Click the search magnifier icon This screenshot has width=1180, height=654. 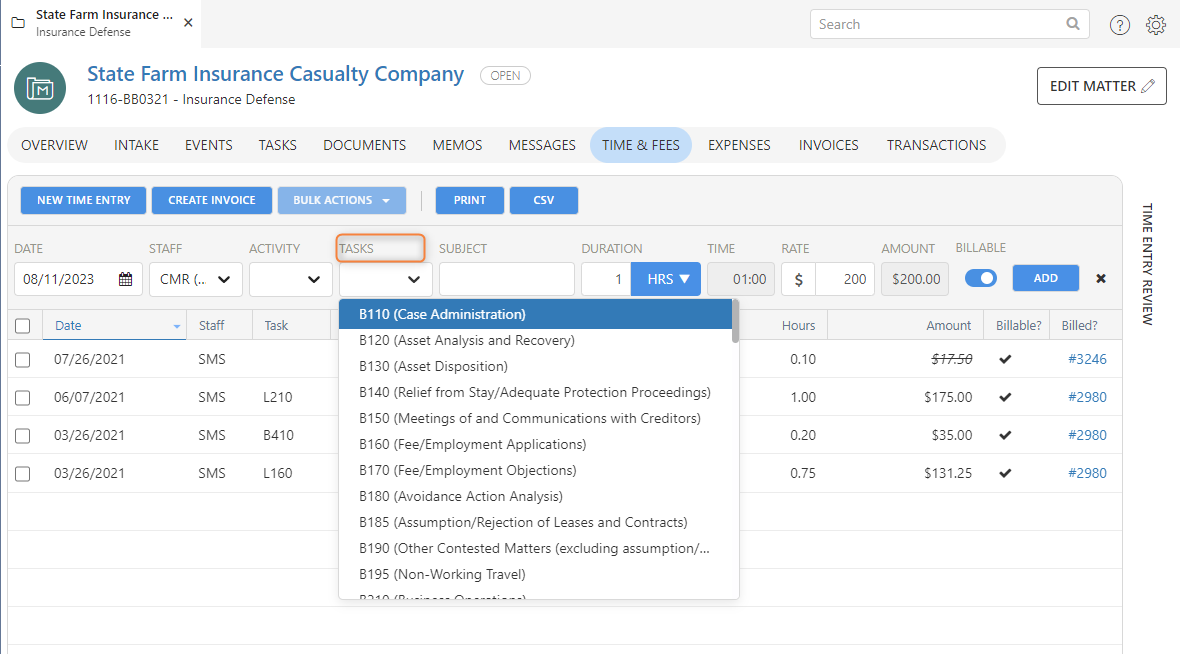[x=1073, y=24]
